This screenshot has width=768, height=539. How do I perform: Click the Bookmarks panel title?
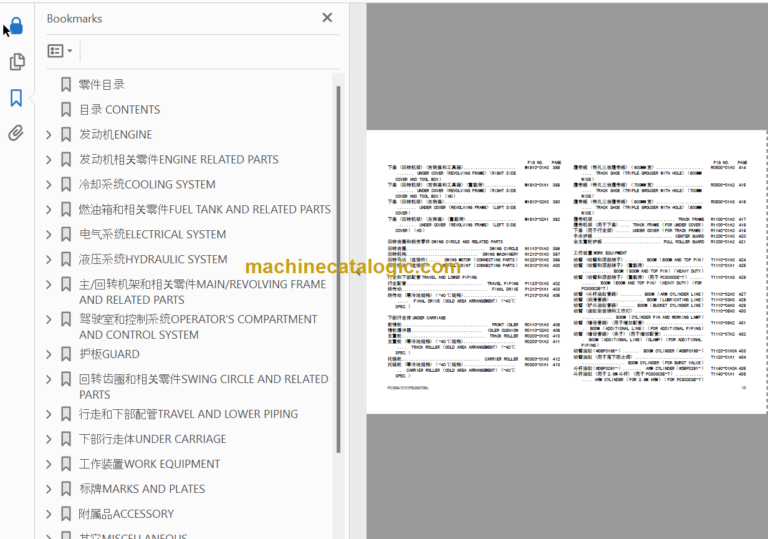(x=74, y=19)
